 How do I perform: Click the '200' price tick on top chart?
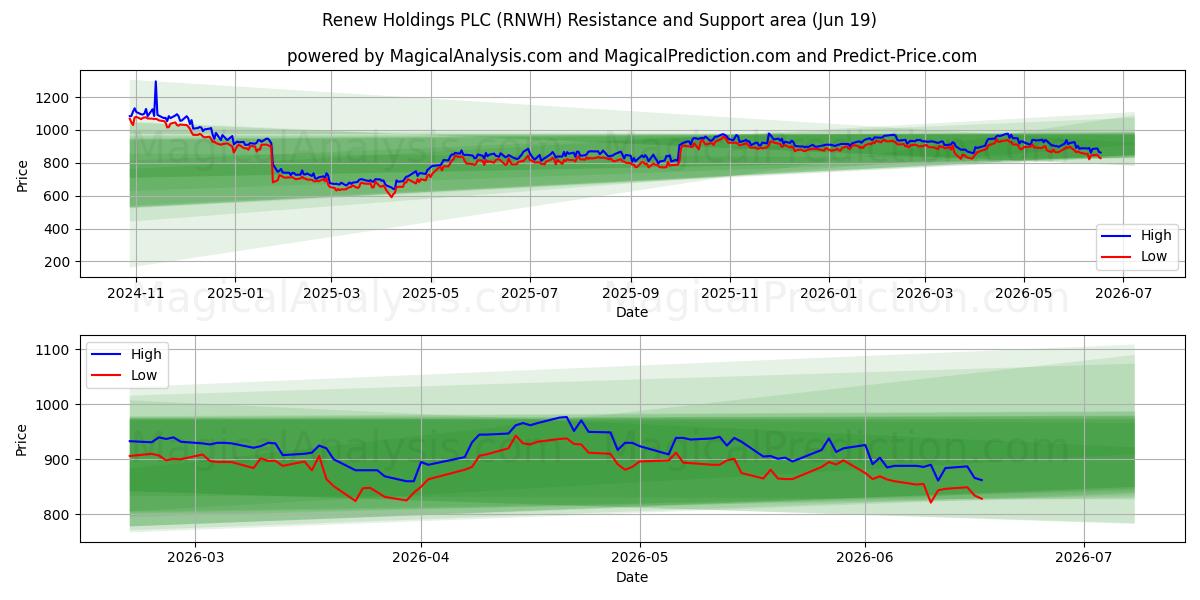[60, 263]
